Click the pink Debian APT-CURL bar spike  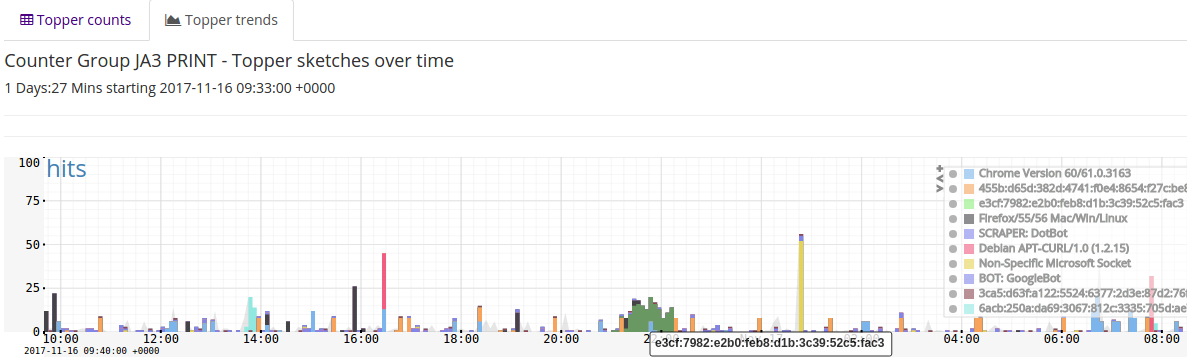pos(384,281)
